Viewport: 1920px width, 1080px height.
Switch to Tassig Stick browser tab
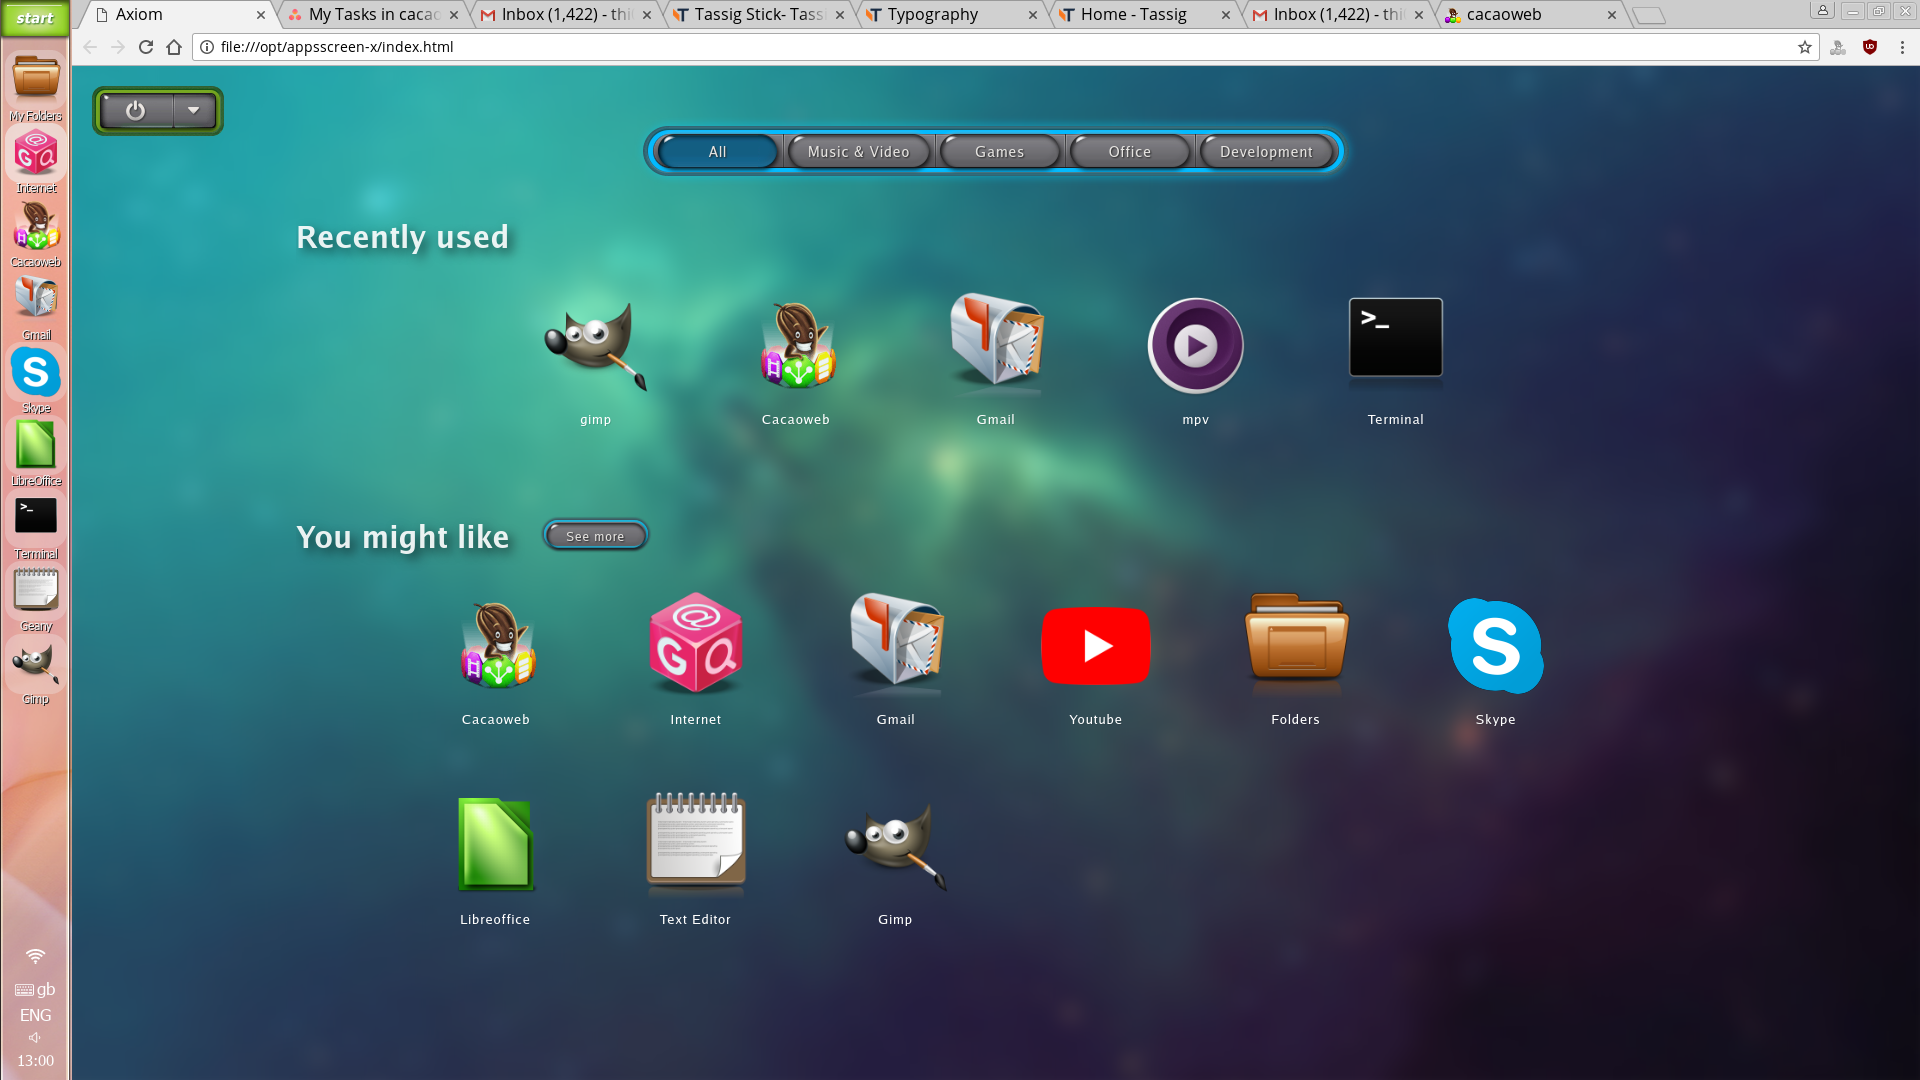point(758,15)
